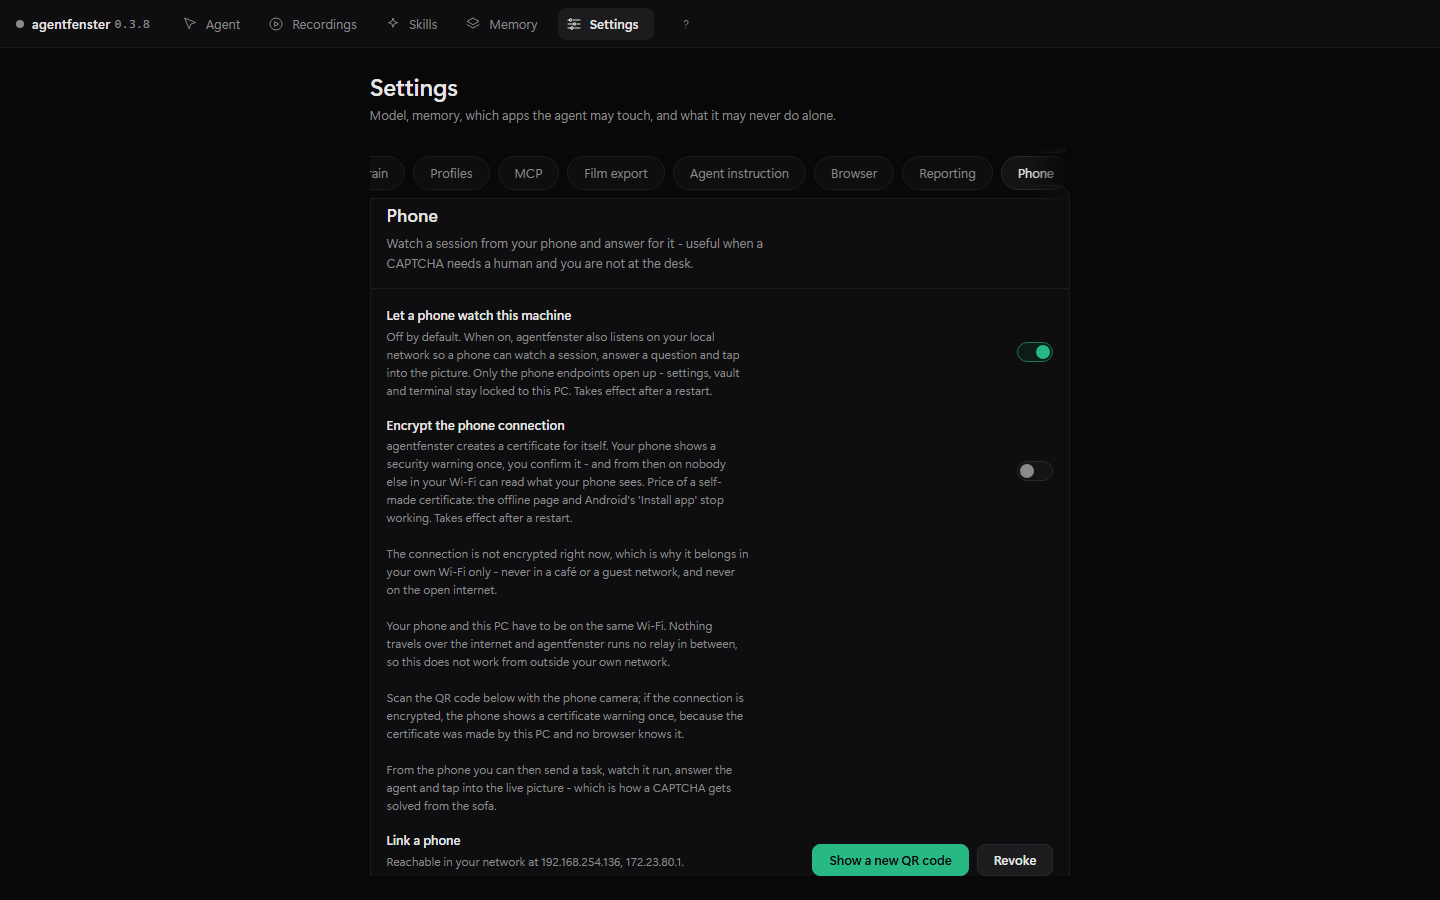Image resolution: width=1440 pixels, height=900 pixels.
Task: Click the Settings sliders icon
Action: click(574, 24)
